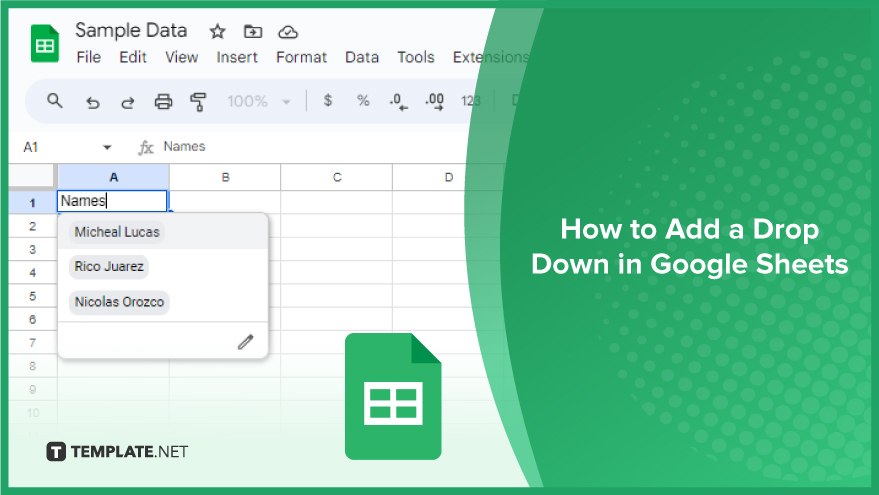Select row 2 header
The height and width of the screenshot is (495, 879).
[33, 226]
